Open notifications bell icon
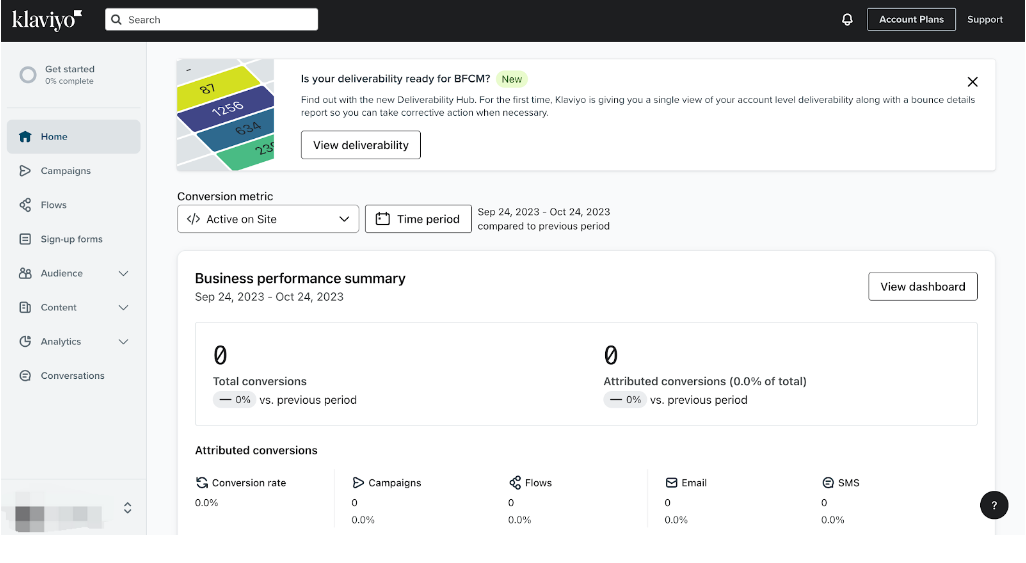This screenshot has height=563, width=1026. pyautogui.click(x=847, y=20)
